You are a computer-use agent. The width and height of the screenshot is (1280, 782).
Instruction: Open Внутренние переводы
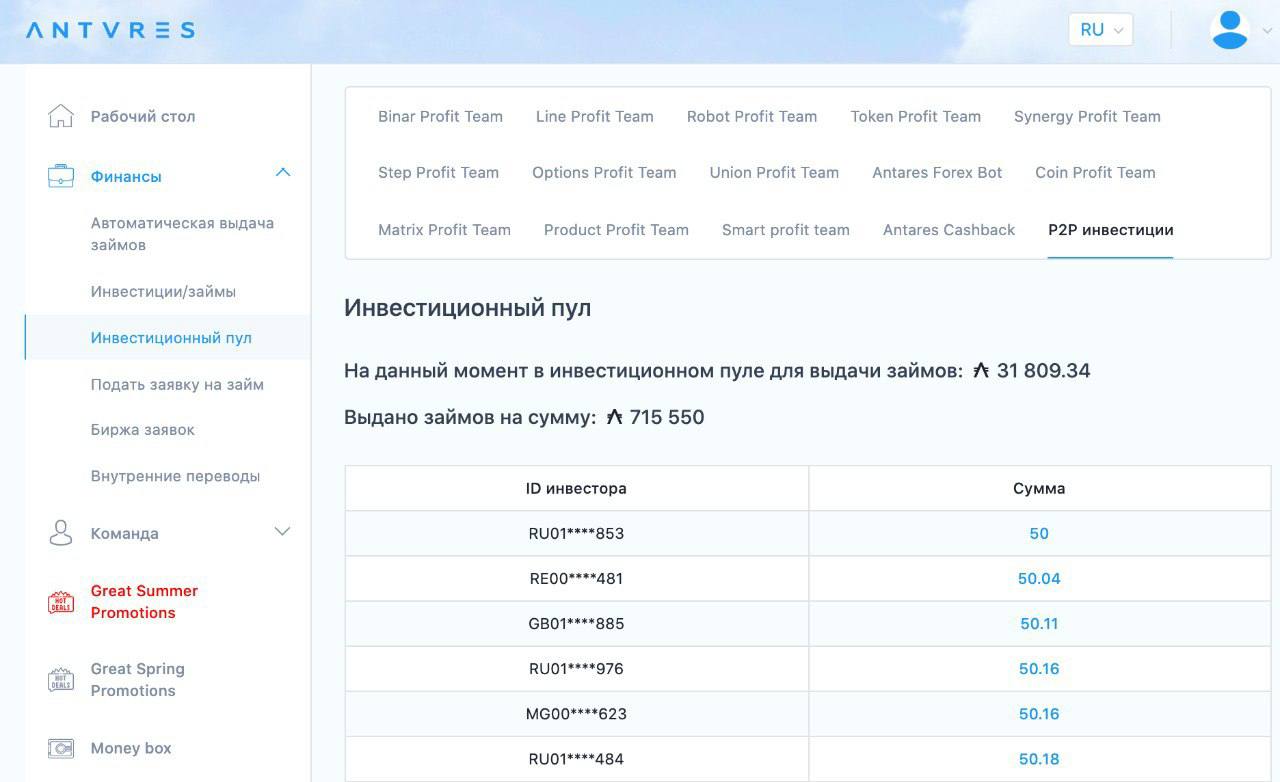click(175, 476)
